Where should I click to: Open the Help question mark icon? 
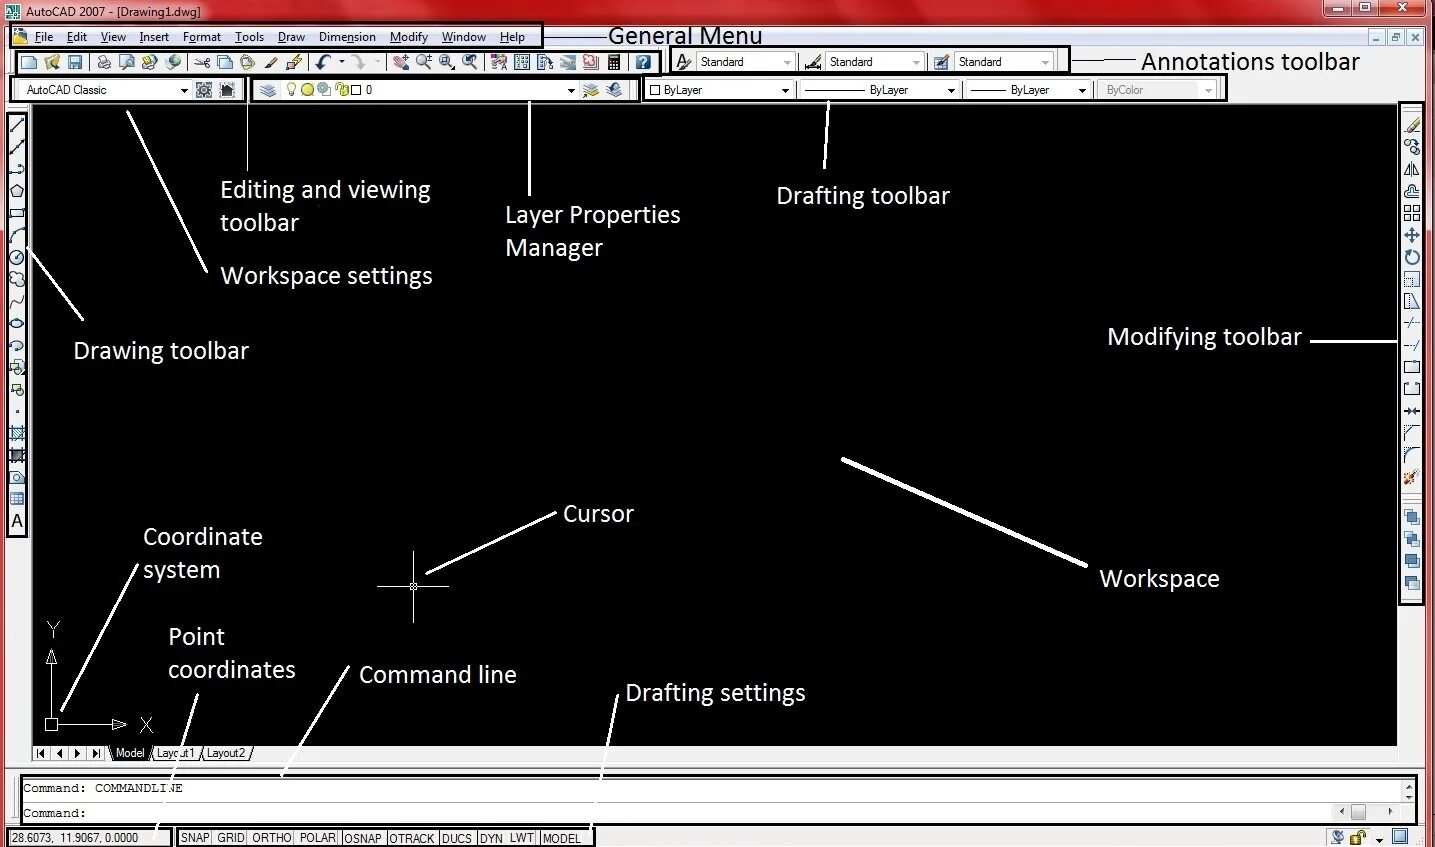pos(643,62)
